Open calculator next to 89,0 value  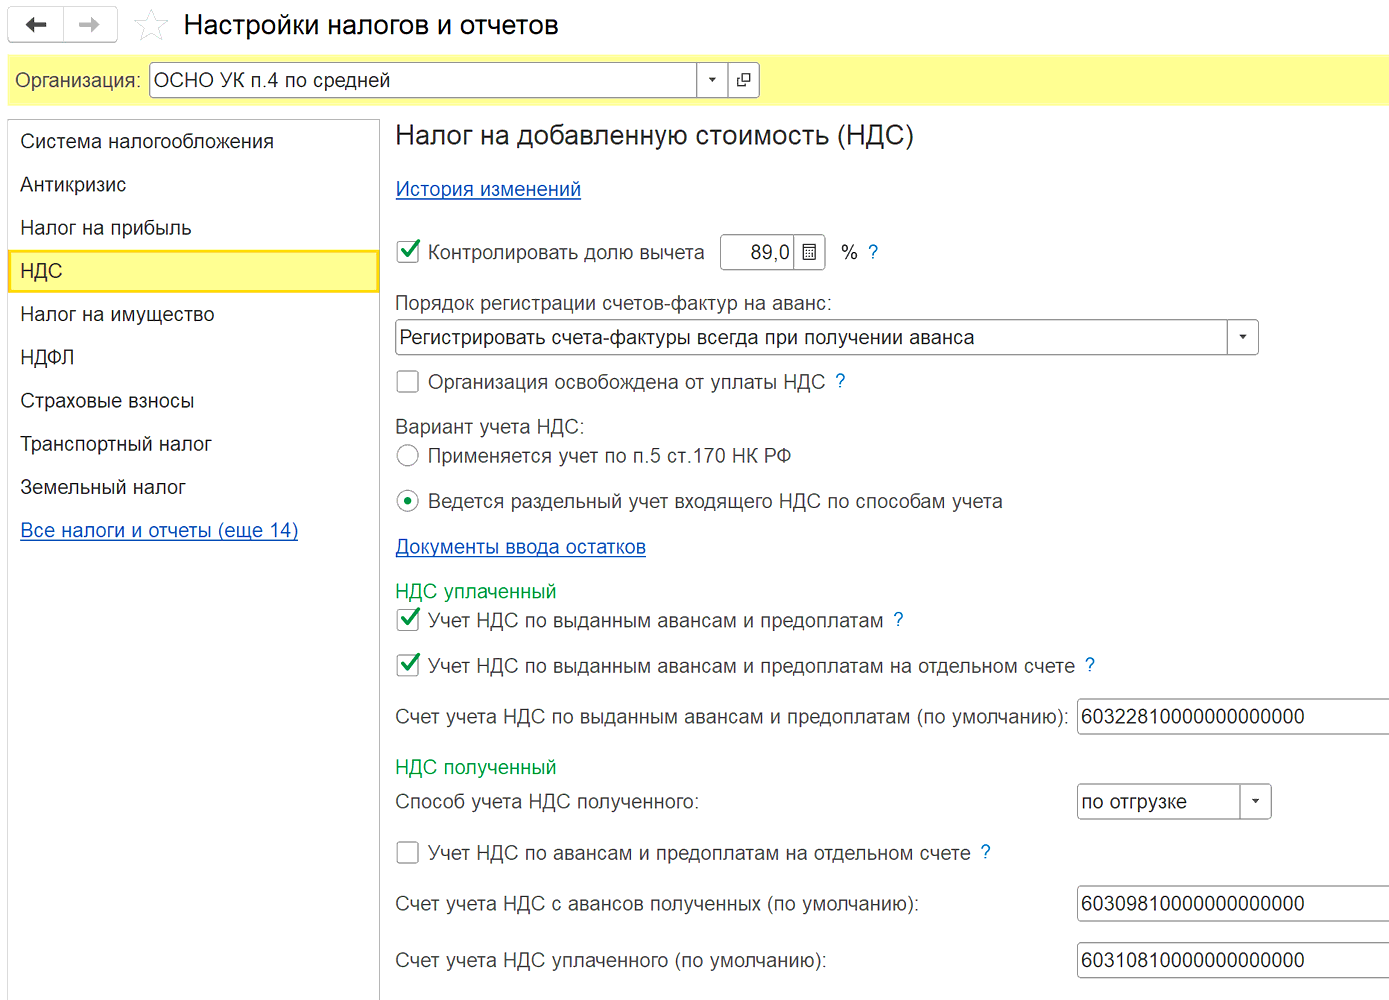809,252
